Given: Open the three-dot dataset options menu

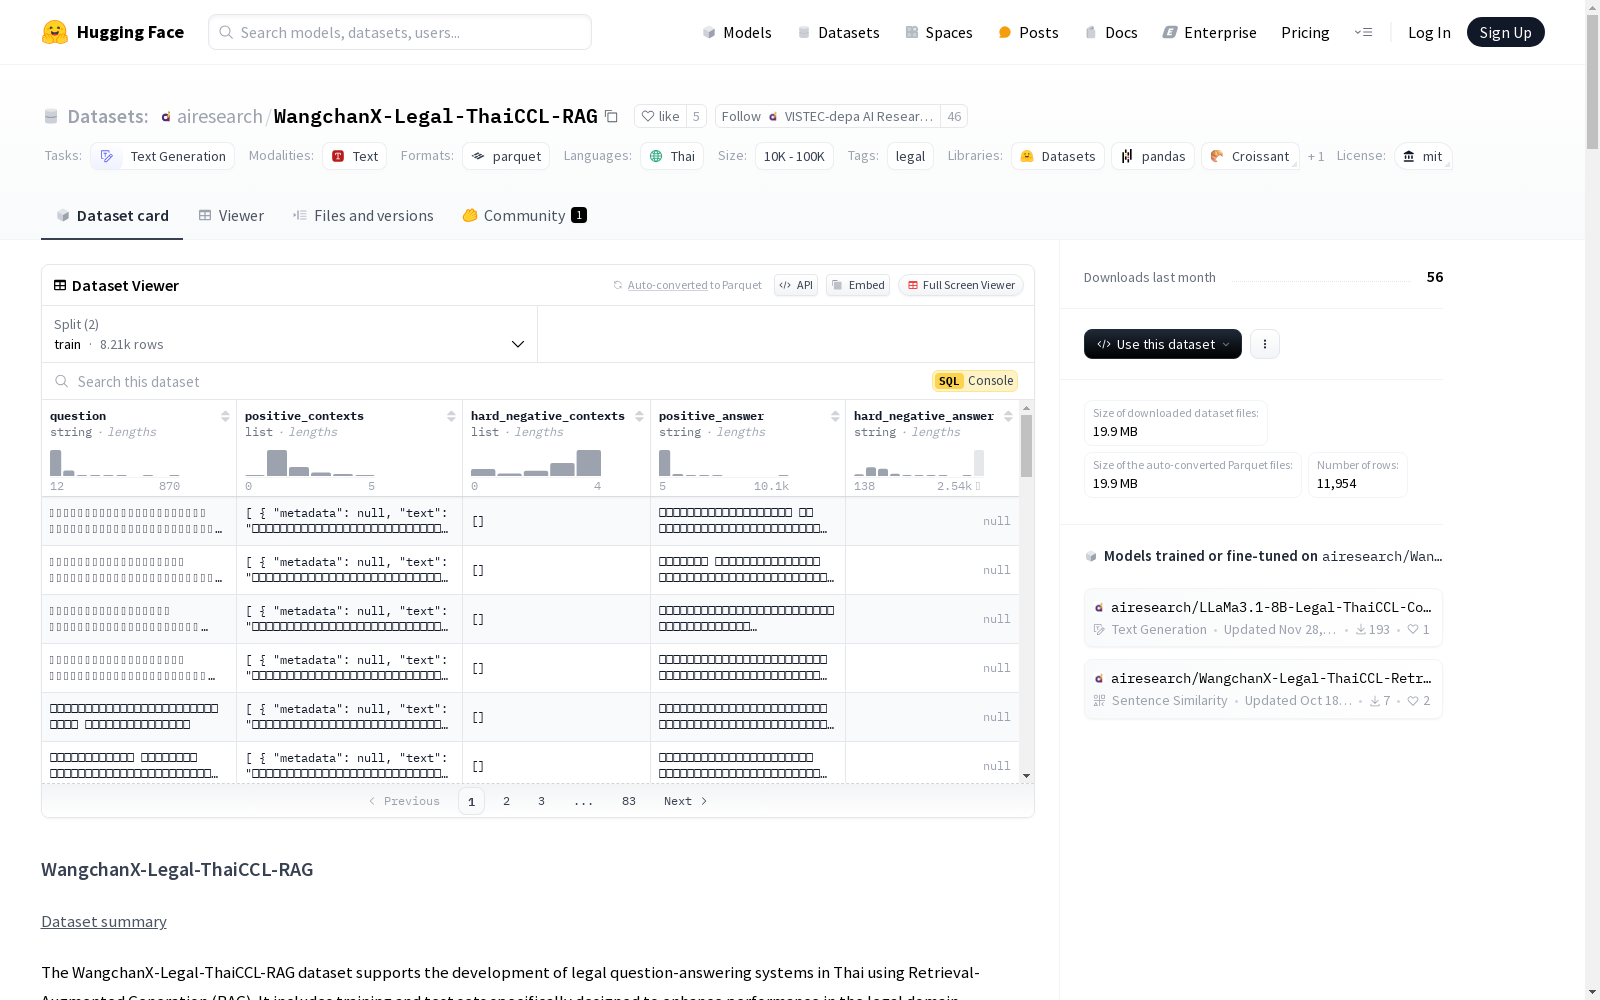Looking at the screenshot, I should point(1265,344).
